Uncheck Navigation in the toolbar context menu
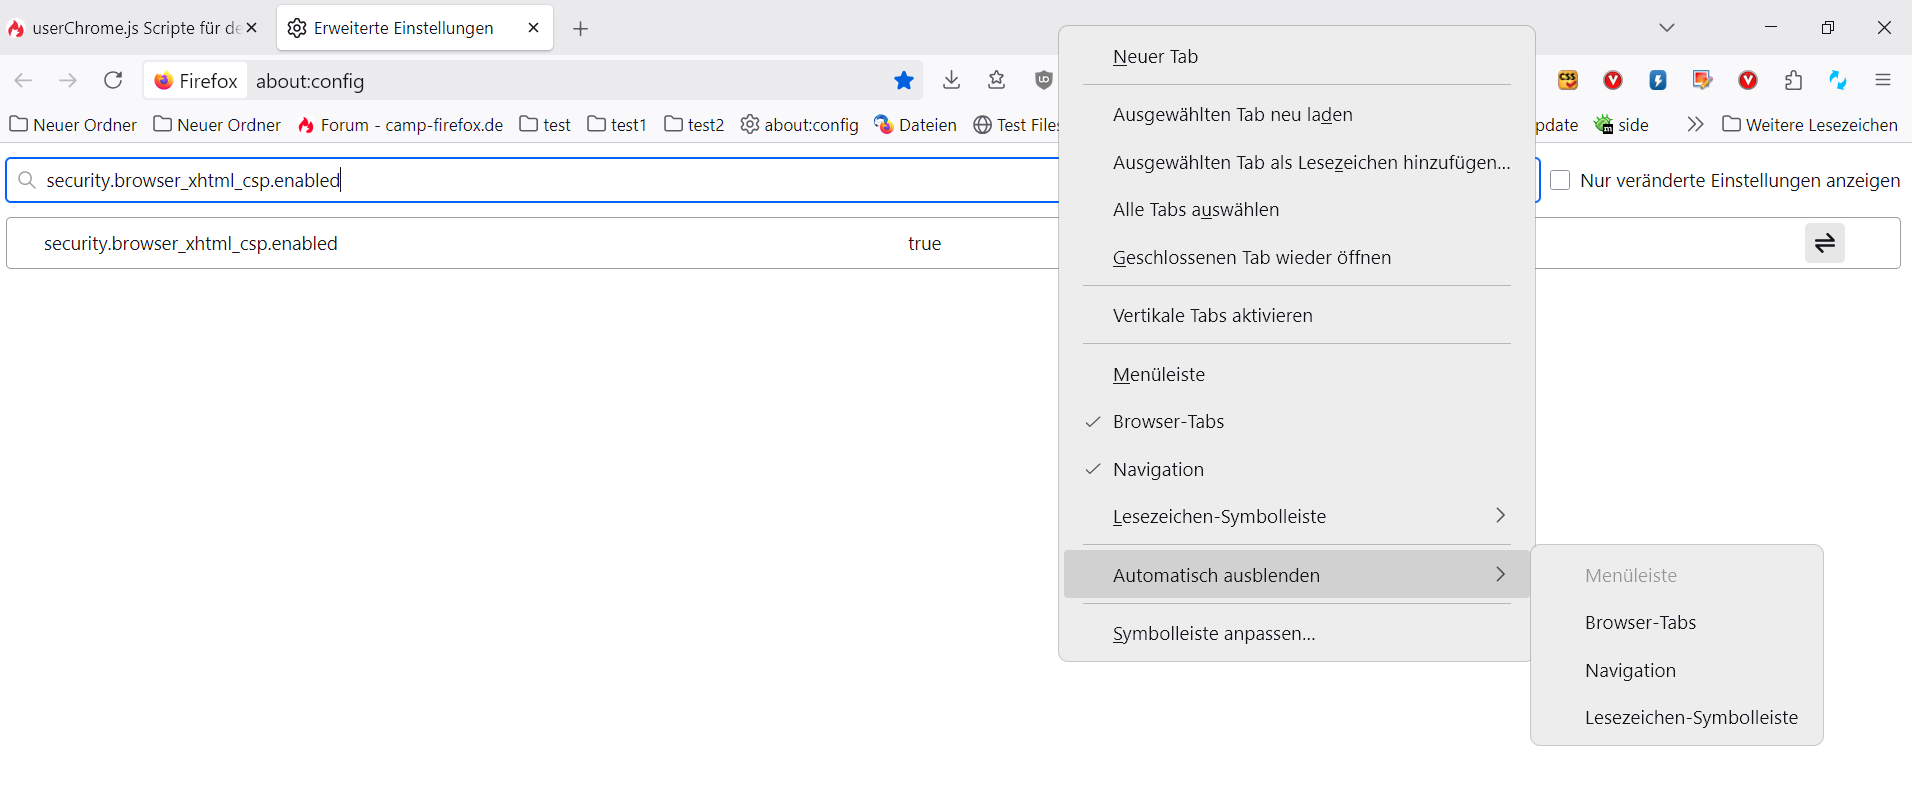 [1158, 470]
